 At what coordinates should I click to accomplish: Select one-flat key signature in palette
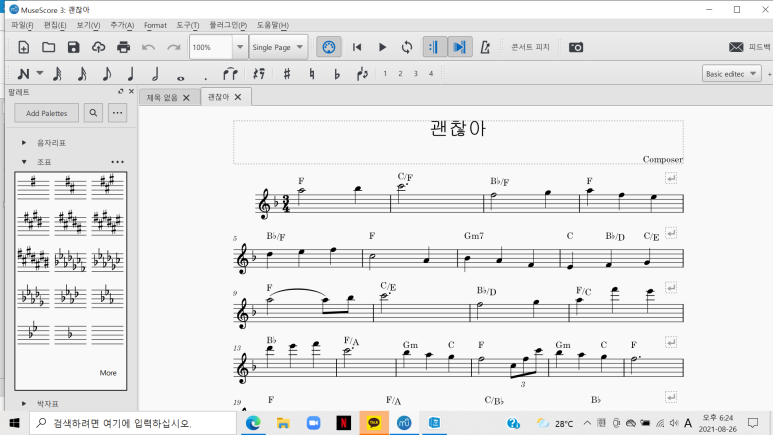(x=70, y=333)
